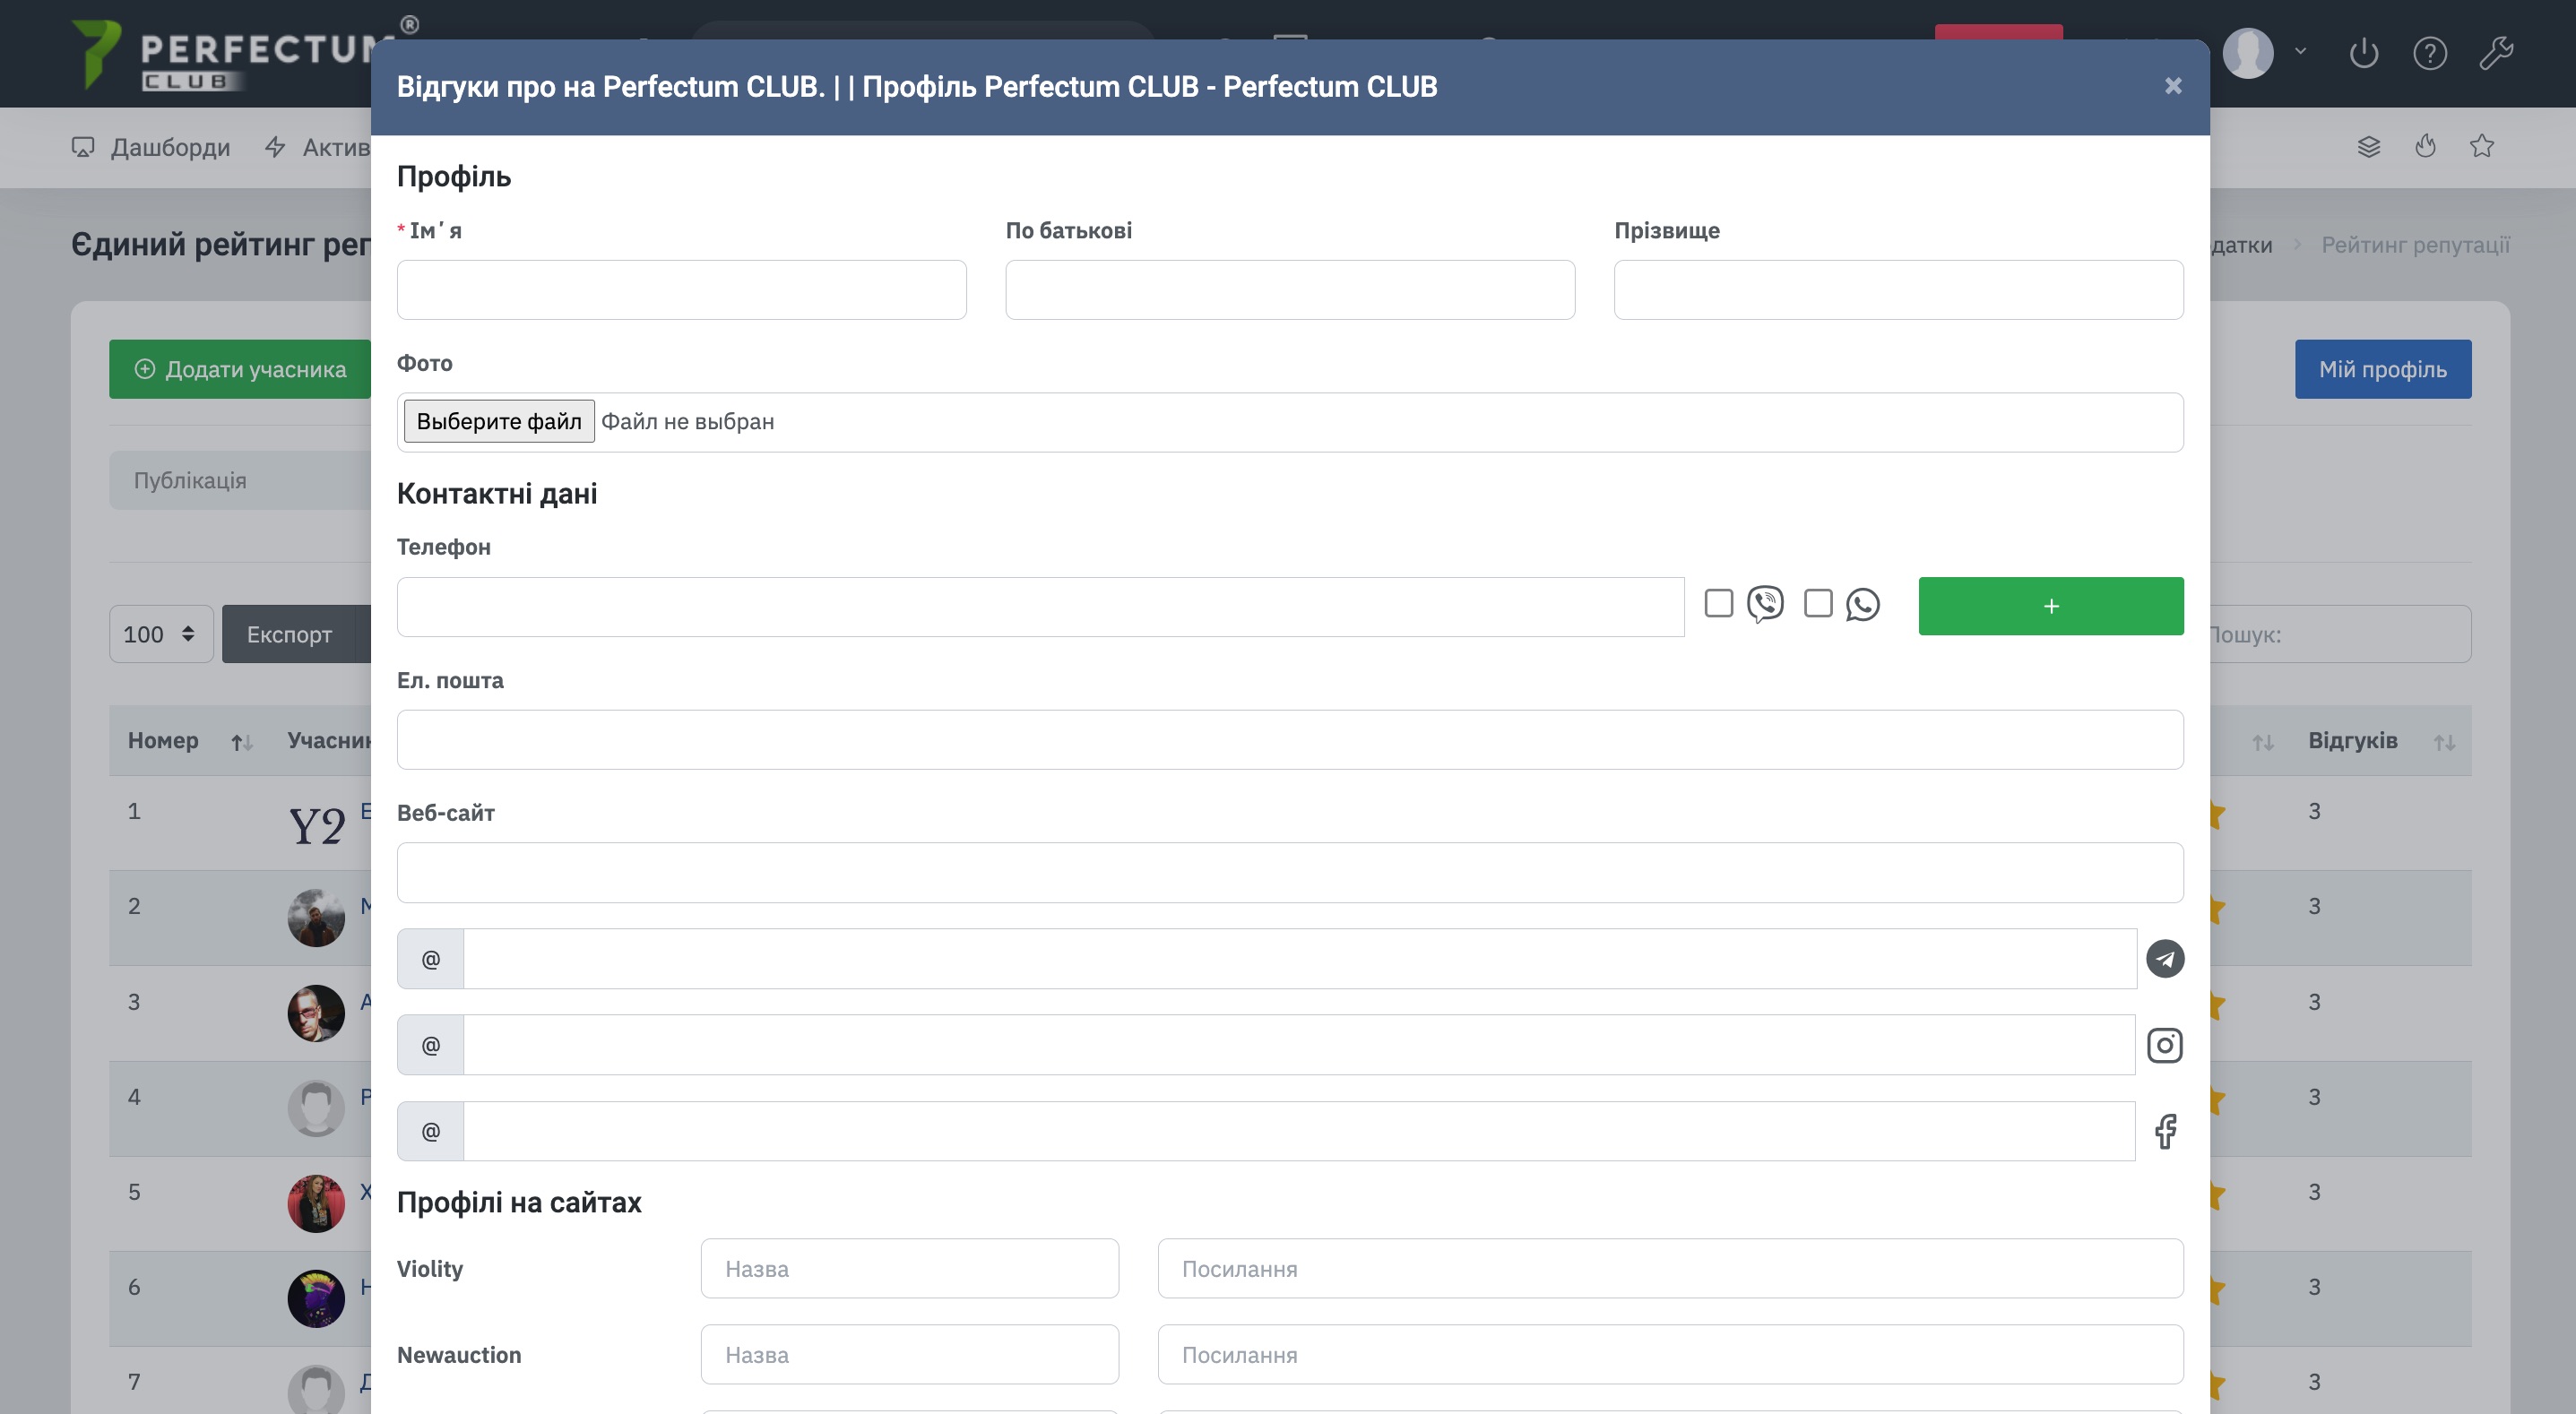The height and width of the screenshot is (1414, 2576).
Task: Open the wrench settings icon
Action: pyautogui.click(x=2496, y=53)
